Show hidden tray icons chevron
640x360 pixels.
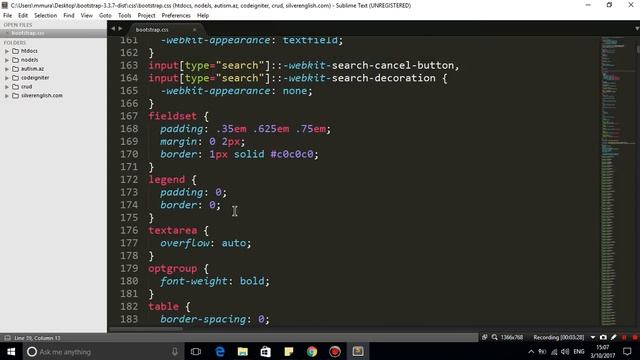531,351
